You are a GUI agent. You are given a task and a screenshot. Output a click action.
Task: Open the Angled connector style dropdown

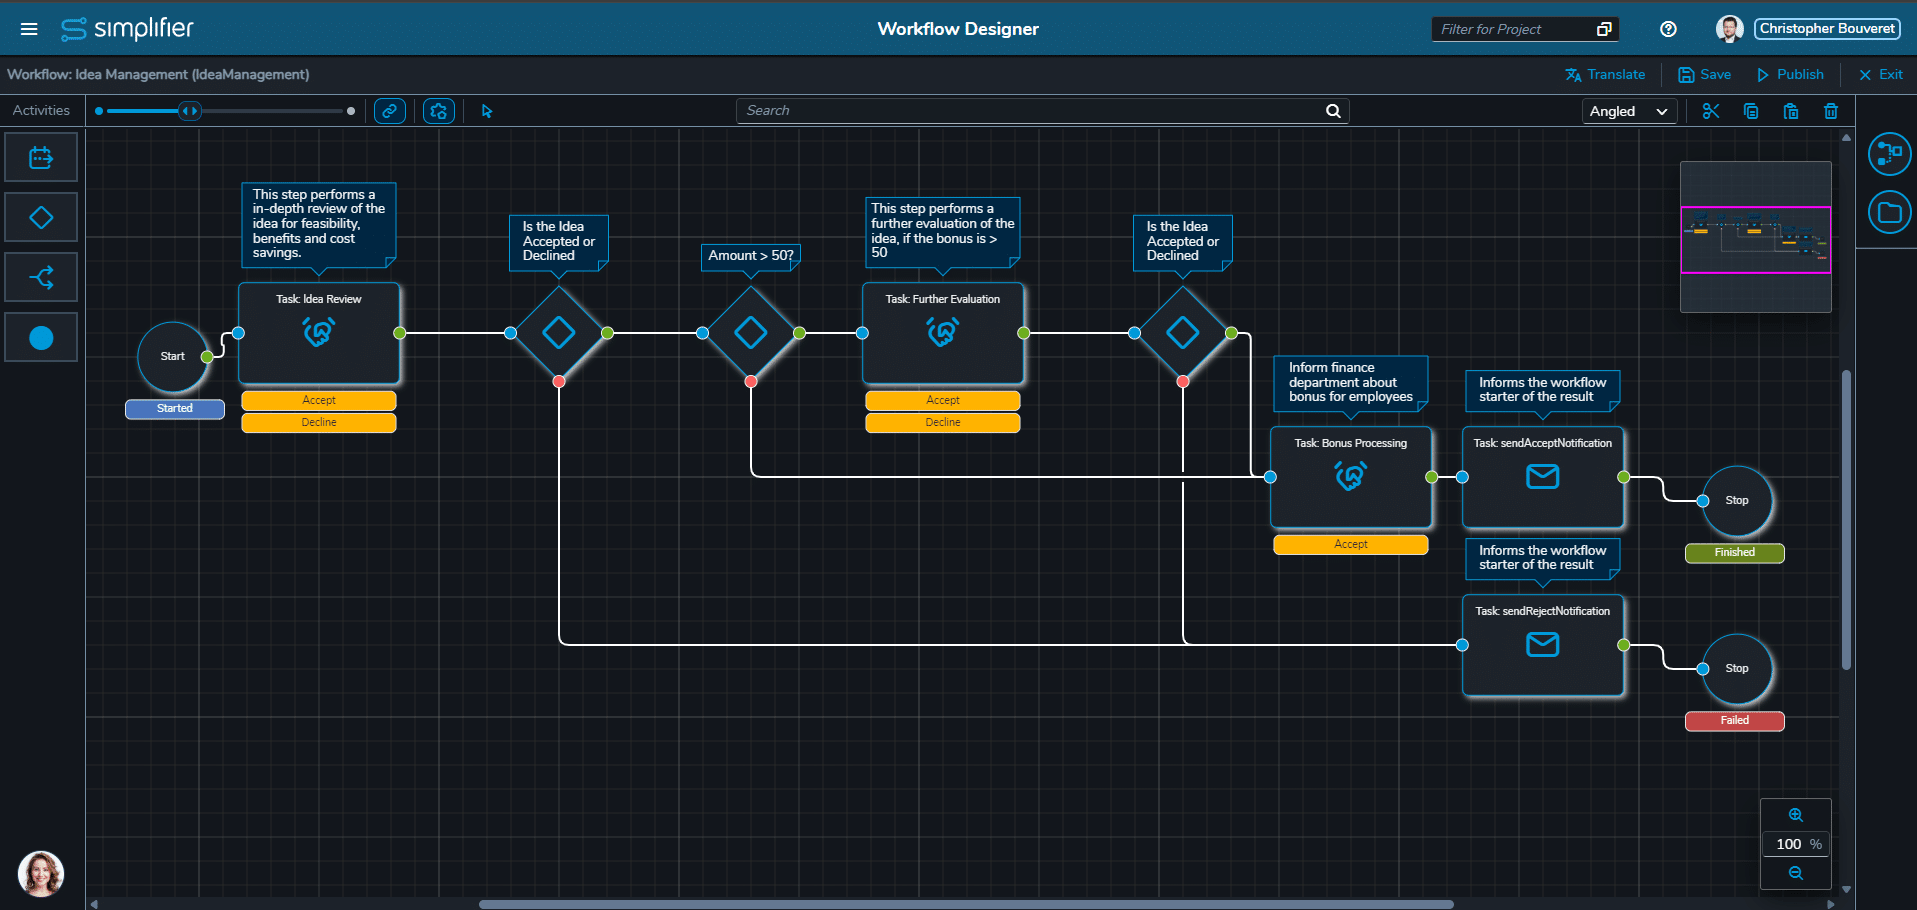[1628, 111]
